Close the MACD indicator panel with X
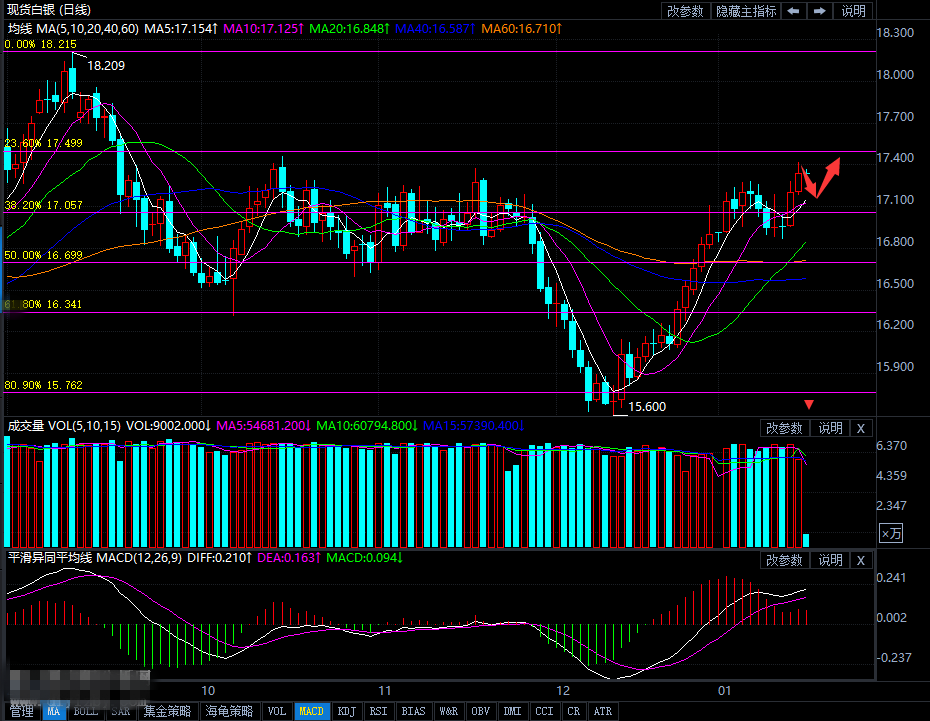930x721 pixels. click(x=861, y=560)
